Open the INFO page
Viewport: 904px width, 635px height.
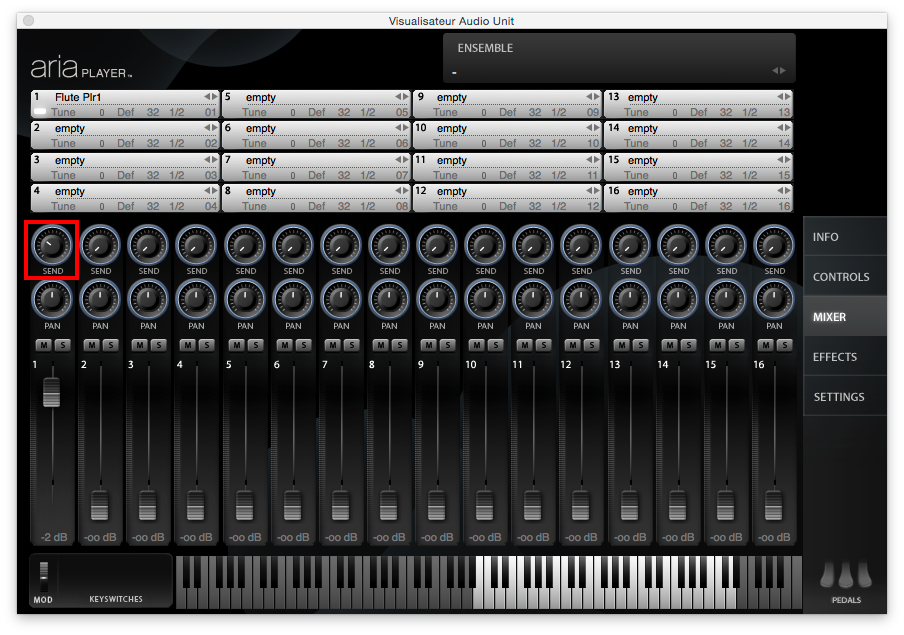click(826, 237)
